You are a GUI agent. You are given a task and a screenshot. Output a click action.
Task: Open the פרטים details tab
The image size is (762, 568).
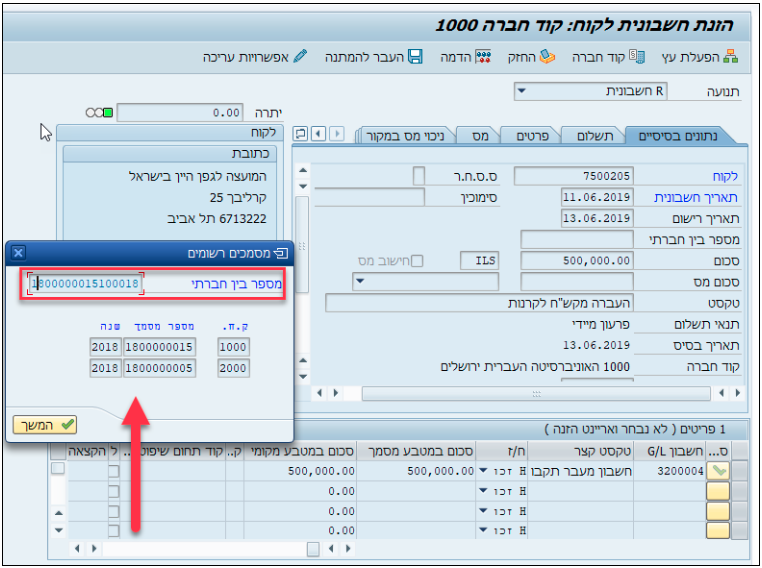pyautogui.click(x=533, y=136)
